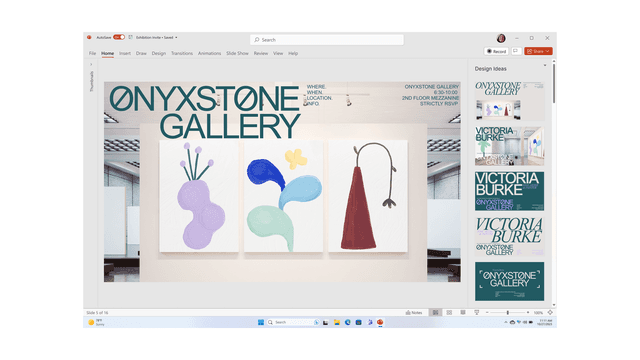This screenshot has width=640, height=360.
Task: Select the blue and green shapes artwork
Action: 283,196
